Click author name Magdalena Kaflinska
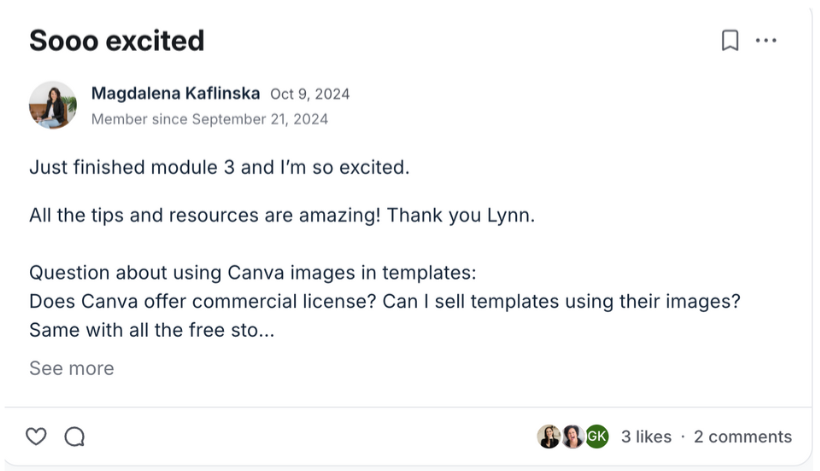This screenshot has height=471, width=820. point(175,94)
